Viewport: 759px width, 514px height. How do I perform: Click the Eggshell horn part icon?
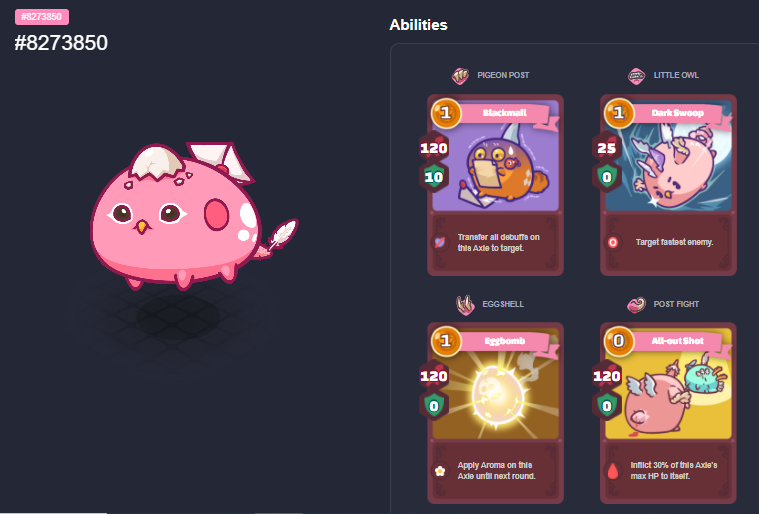(465, 305)
